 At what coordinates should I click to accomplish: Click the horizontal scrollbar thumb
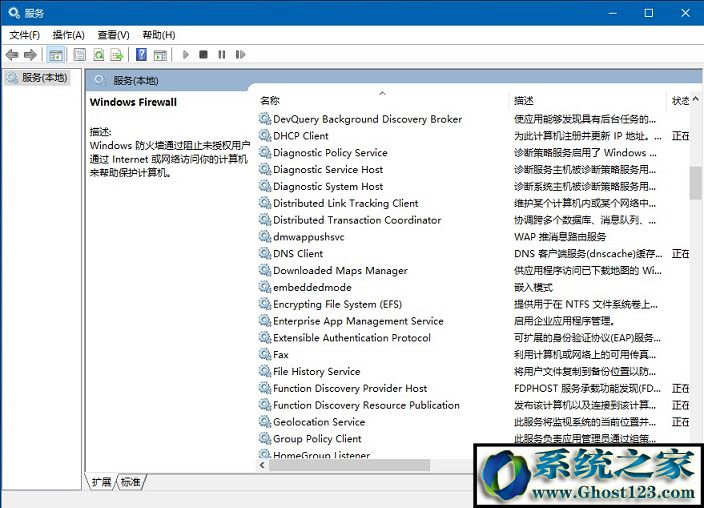click(x=349, y=465)
